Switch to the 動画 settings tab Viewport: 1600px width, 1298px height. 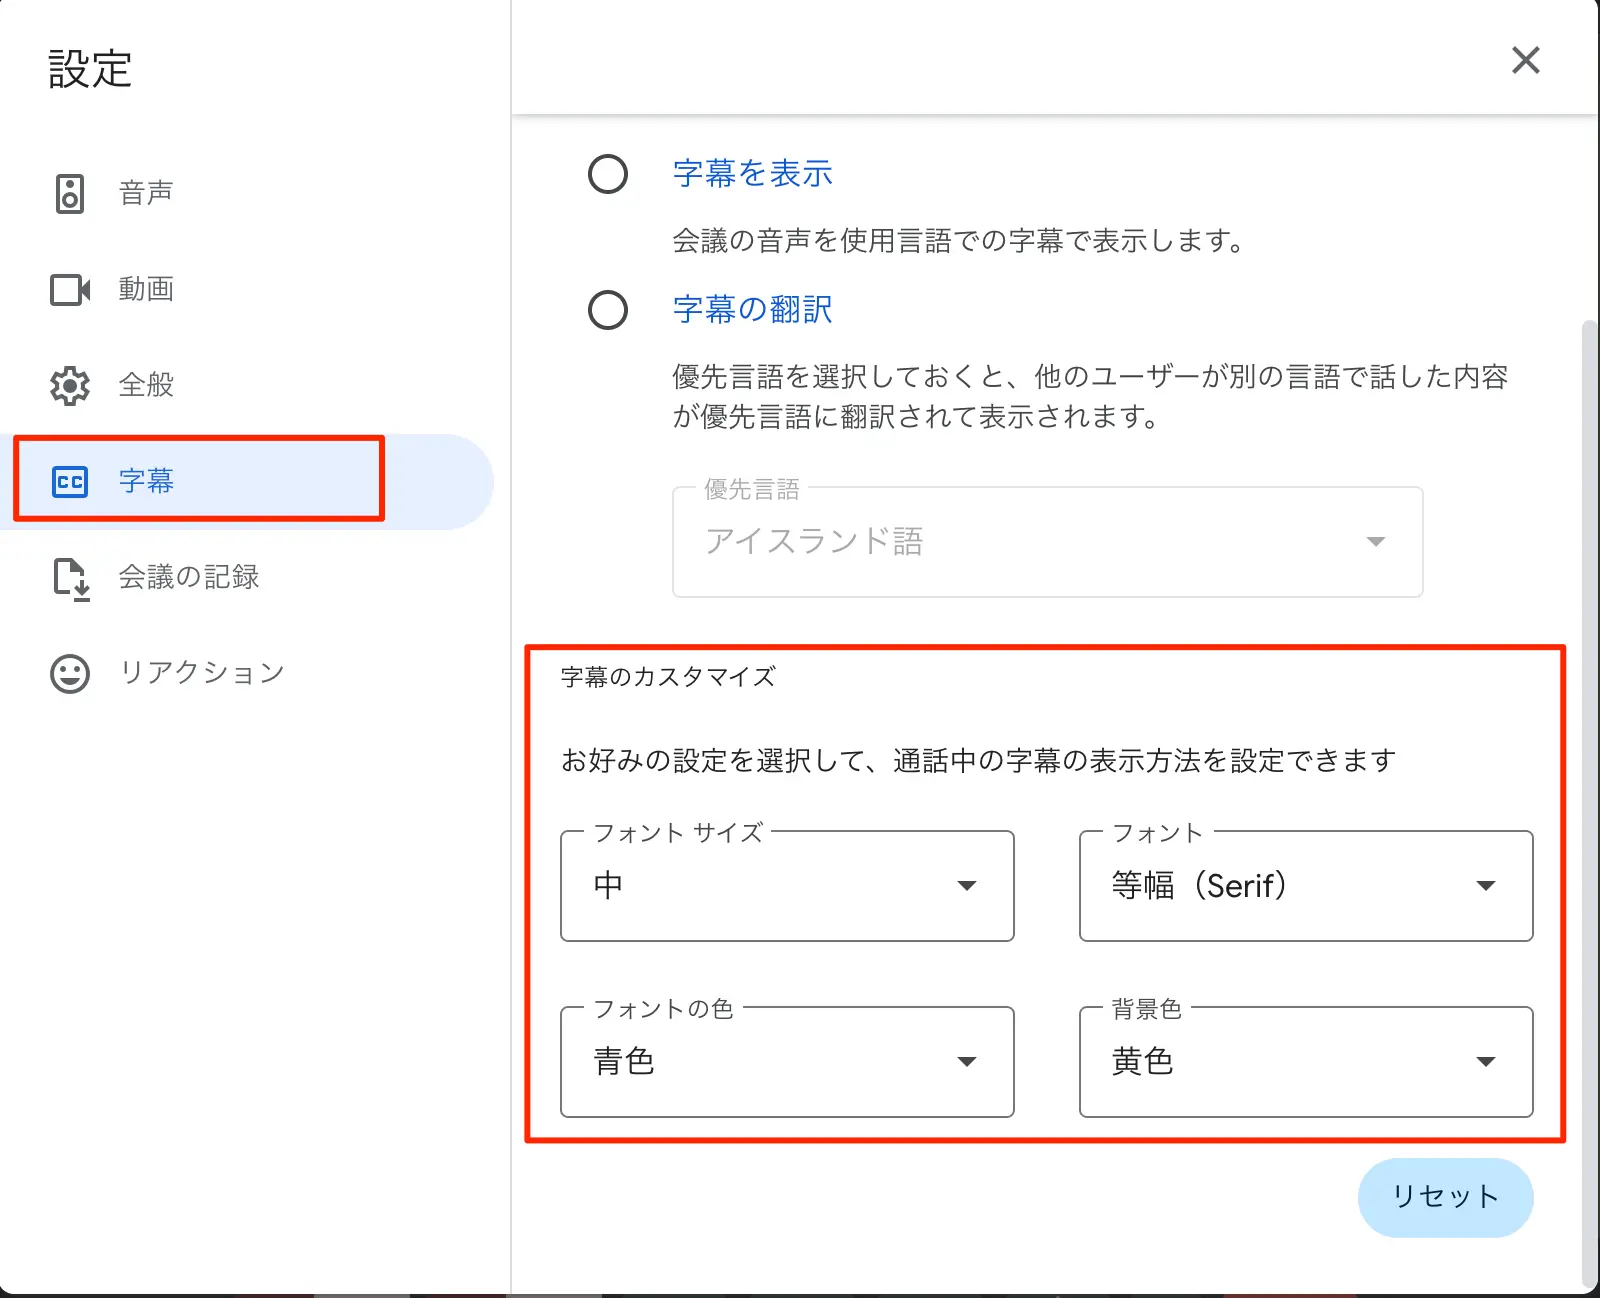(x=247, y=289)
